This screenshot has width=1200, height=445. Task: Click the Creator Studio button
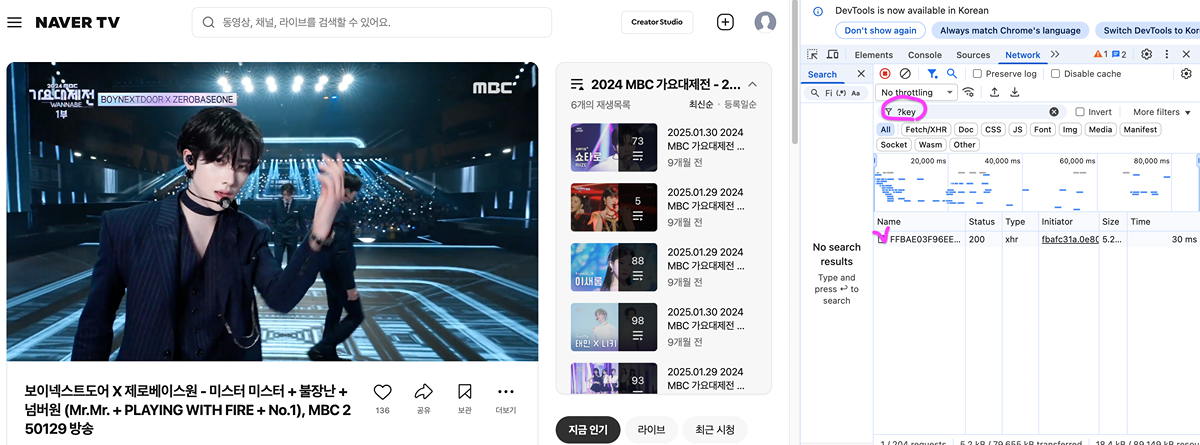[x=657, y=22]
